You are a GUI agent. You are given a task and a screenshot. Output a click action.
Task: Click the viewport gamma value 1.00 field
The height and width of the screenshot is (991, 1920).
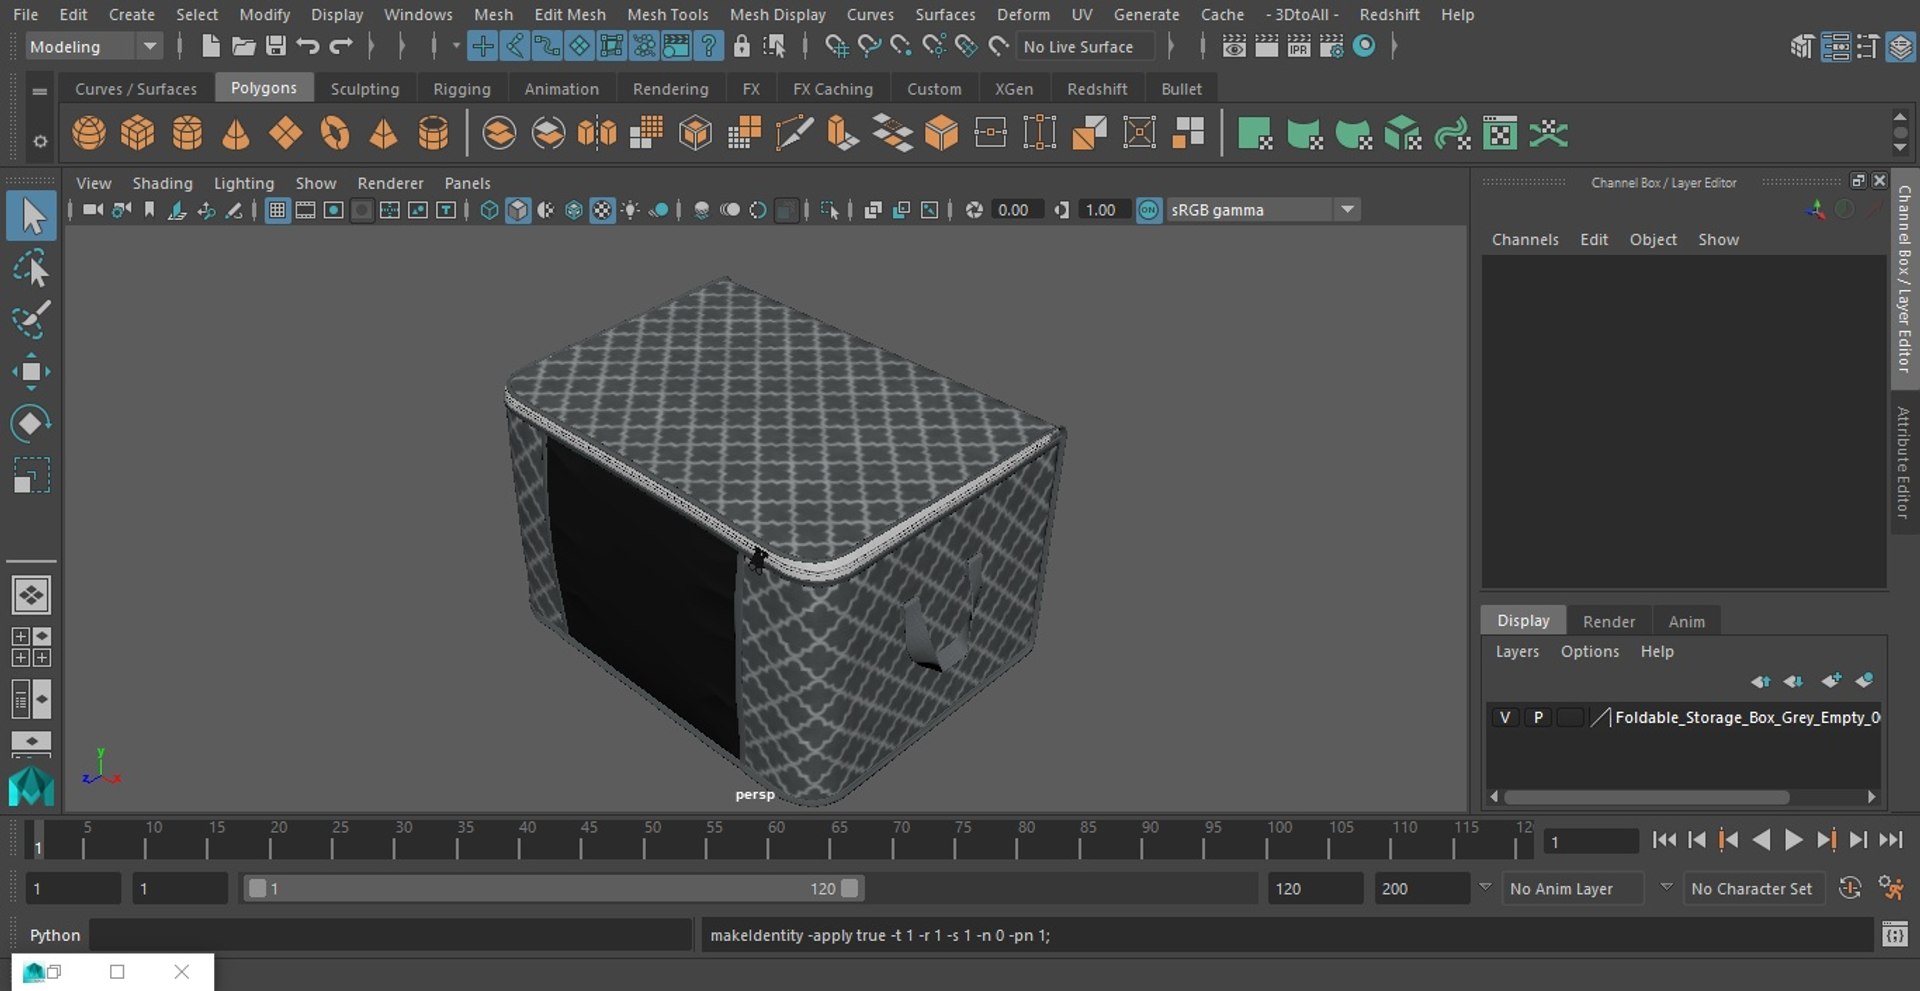pos(1102,210)
